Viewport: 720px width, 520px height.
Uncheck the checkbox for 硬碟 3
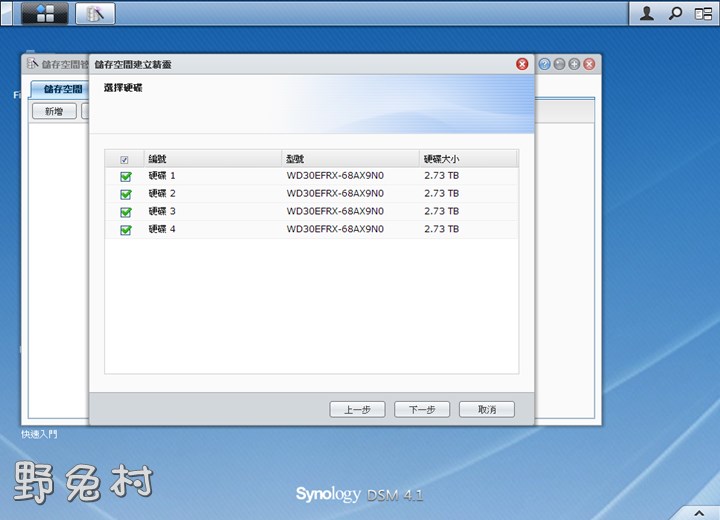(x=125, y=212)
